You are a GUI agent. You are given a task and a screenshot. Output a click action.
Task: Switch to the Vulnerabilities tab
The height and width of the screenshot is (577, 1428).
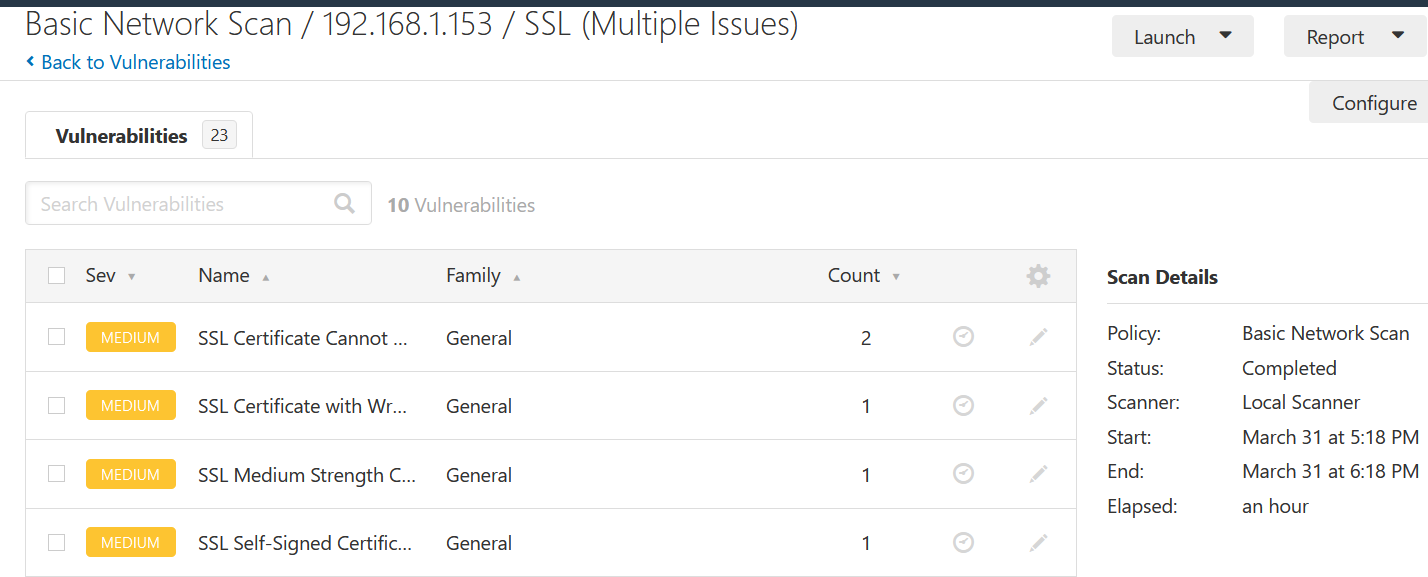(138, 136)
